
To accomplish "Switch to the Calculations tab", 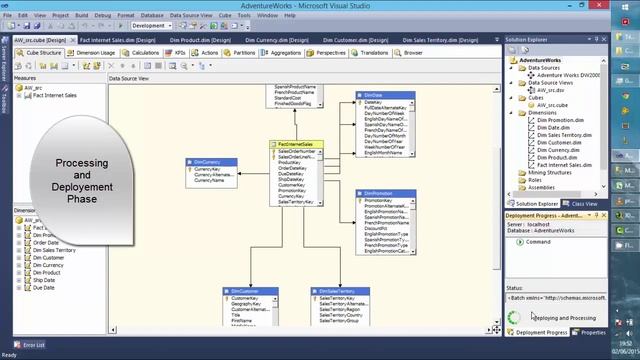I will (x=141, y=53).
